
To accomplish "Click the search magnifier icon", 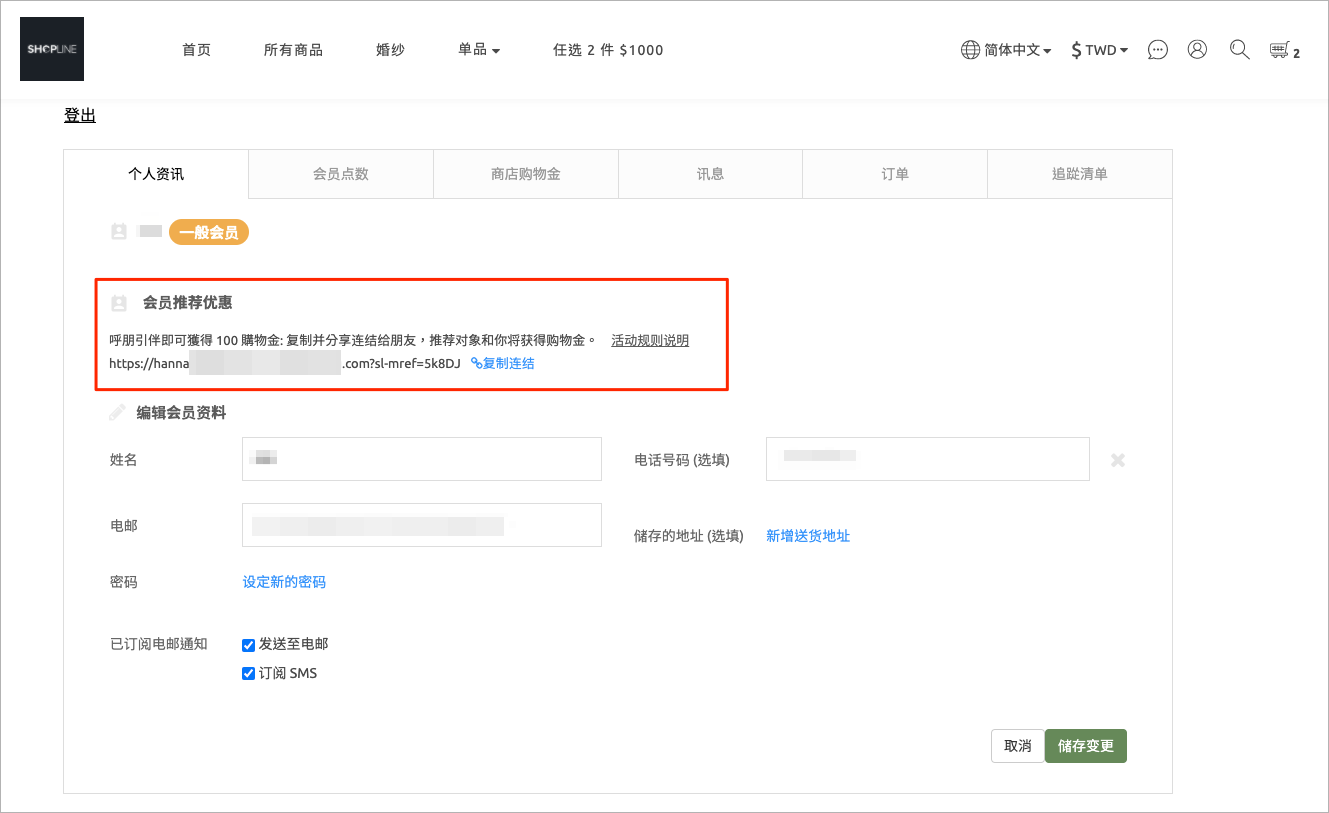I will pyautogui.click(x=1239, y=49).
